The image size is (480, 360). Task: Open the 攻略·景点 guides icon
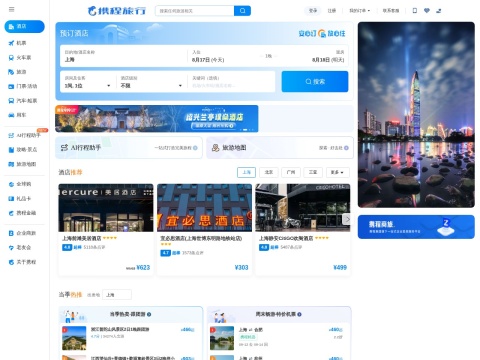[x=11, y=150]
